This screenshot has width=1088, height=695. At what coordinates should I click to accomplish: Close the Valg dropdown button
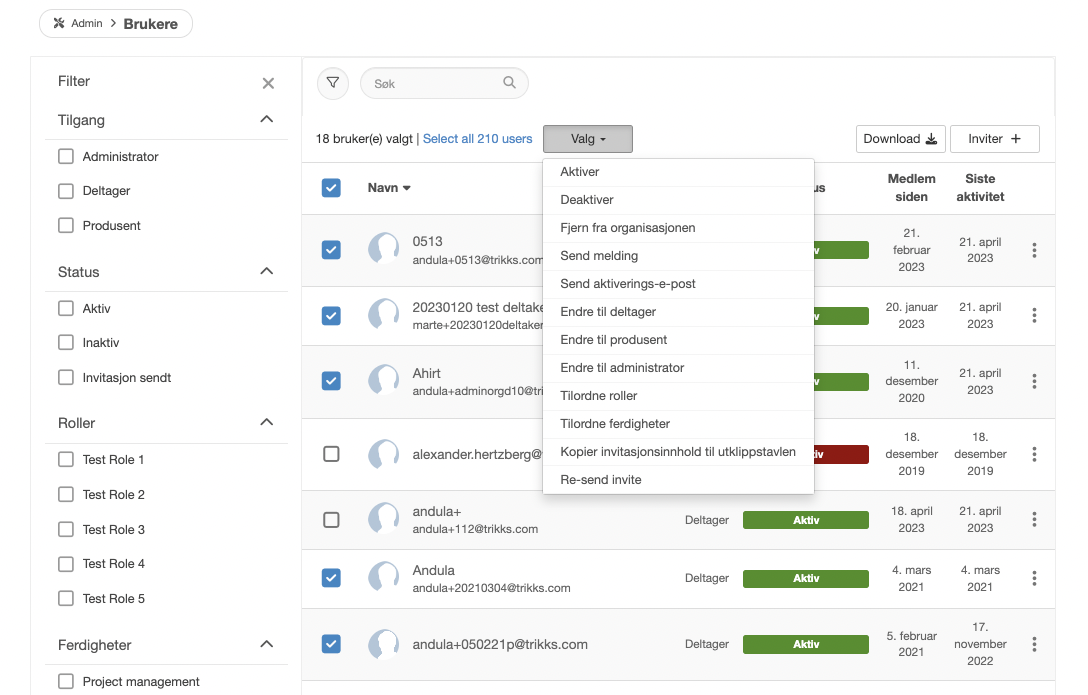588,139
